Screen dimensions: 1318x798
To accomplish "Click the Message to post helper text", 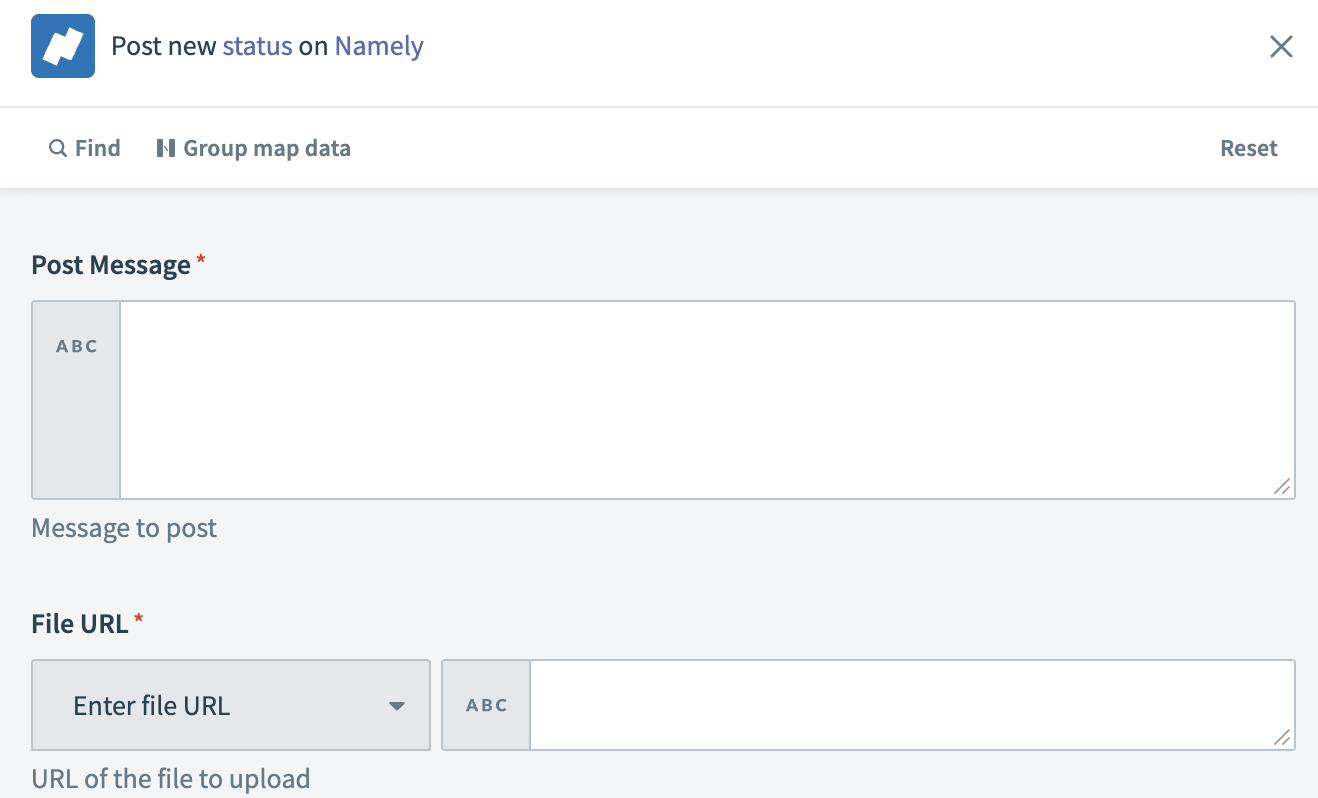I will click(x=124, y=527).
